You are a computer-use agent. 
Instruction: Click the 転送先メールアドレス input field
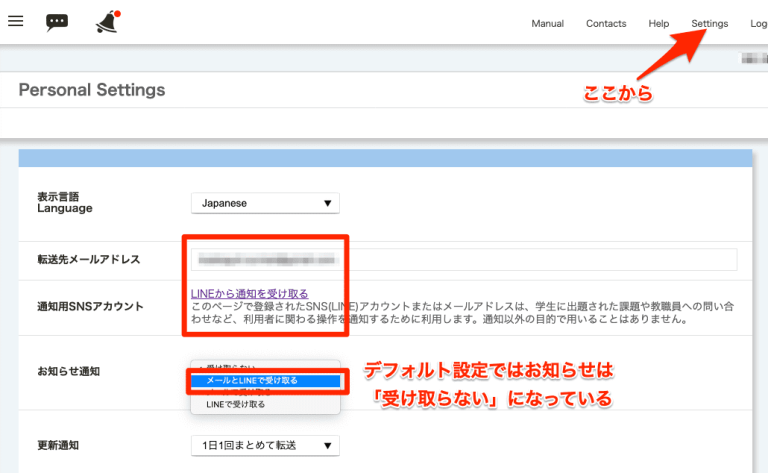coord(464,260)
